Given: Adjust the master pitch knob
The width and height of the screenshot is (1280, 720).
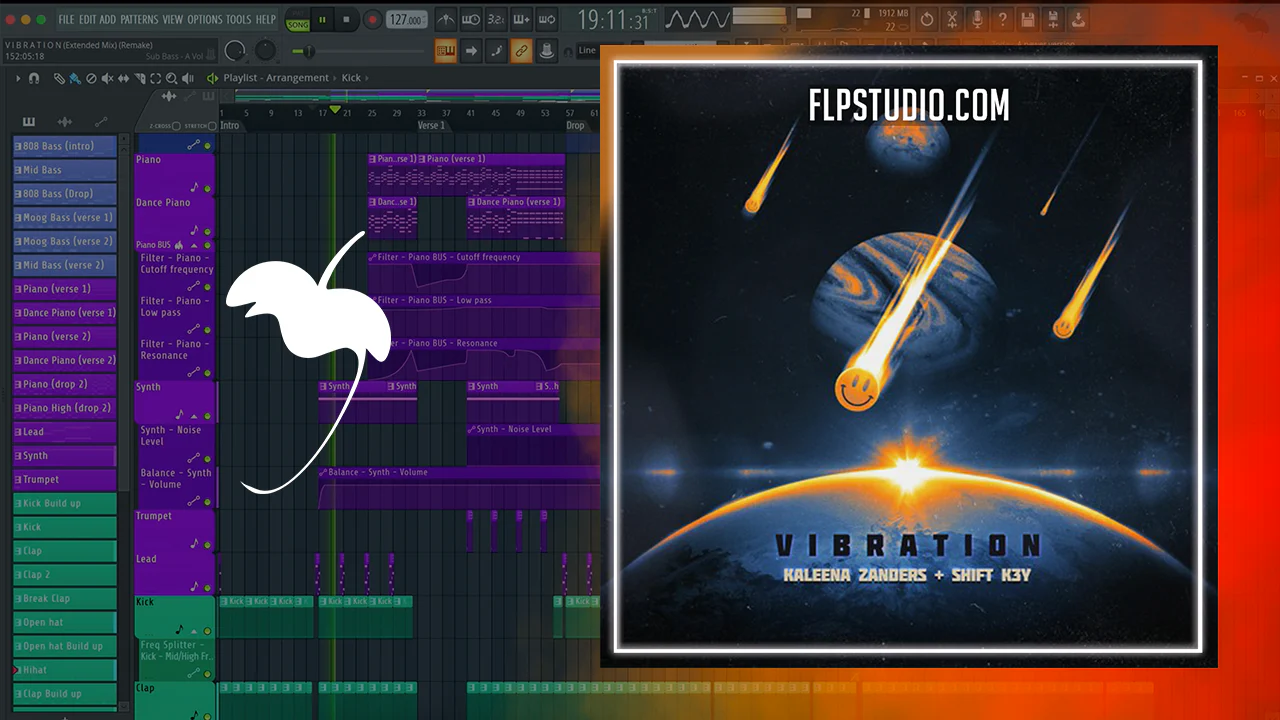Looking at the screenshot, I should coord(265,50).
